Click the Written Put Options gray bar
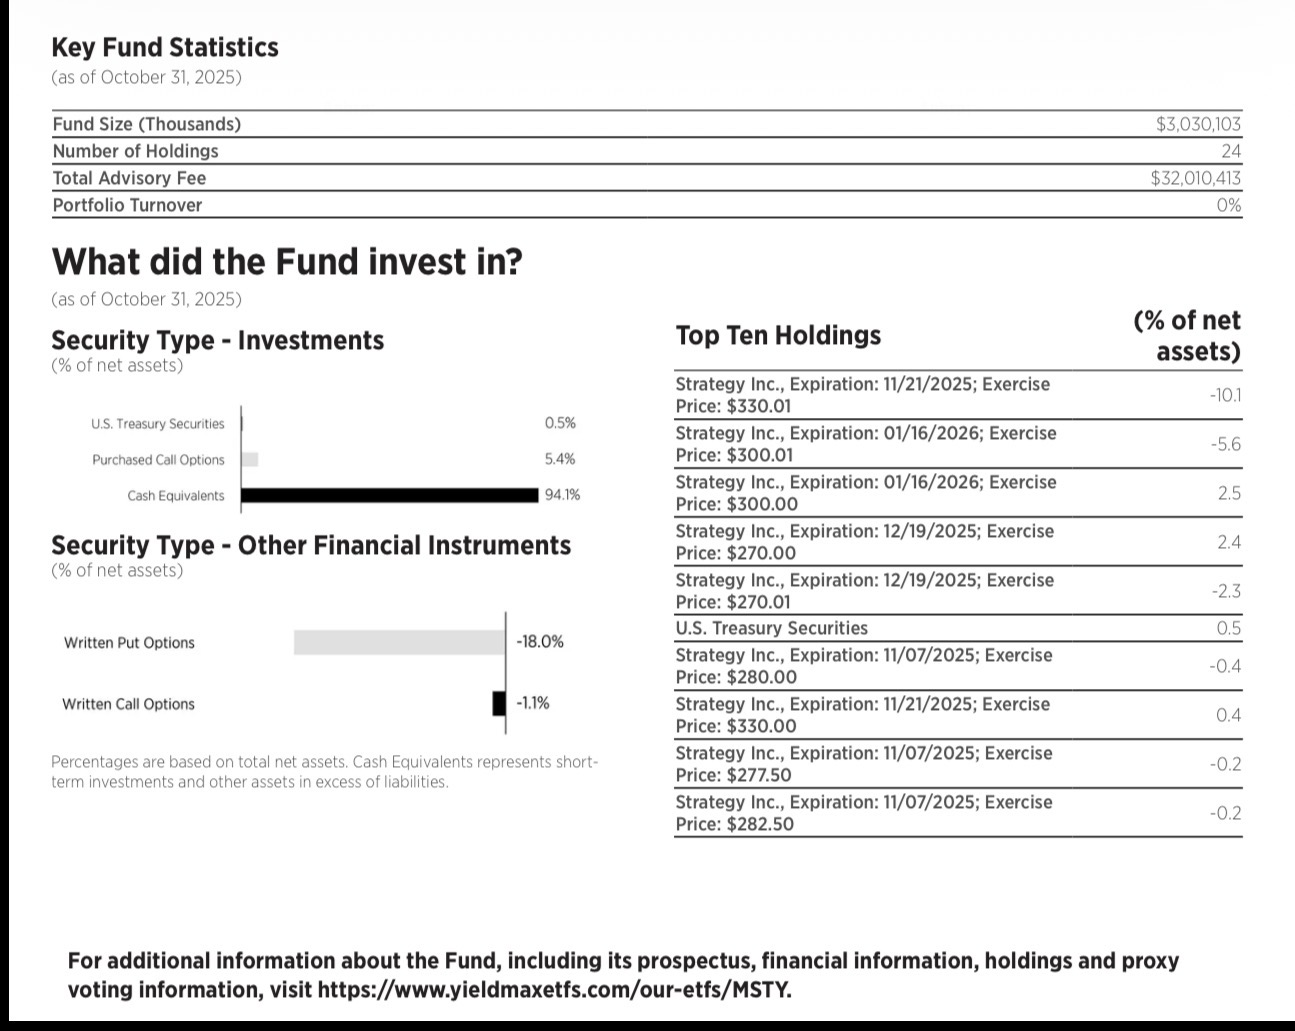The height and width of the screenshot is (1031, 1295). coord(399,642)
